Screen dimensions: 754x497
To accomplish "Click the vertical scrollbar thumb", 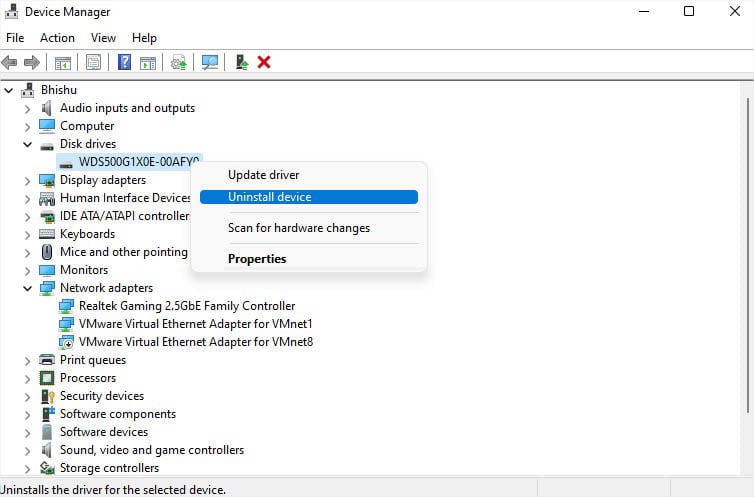I will point(748,255).
